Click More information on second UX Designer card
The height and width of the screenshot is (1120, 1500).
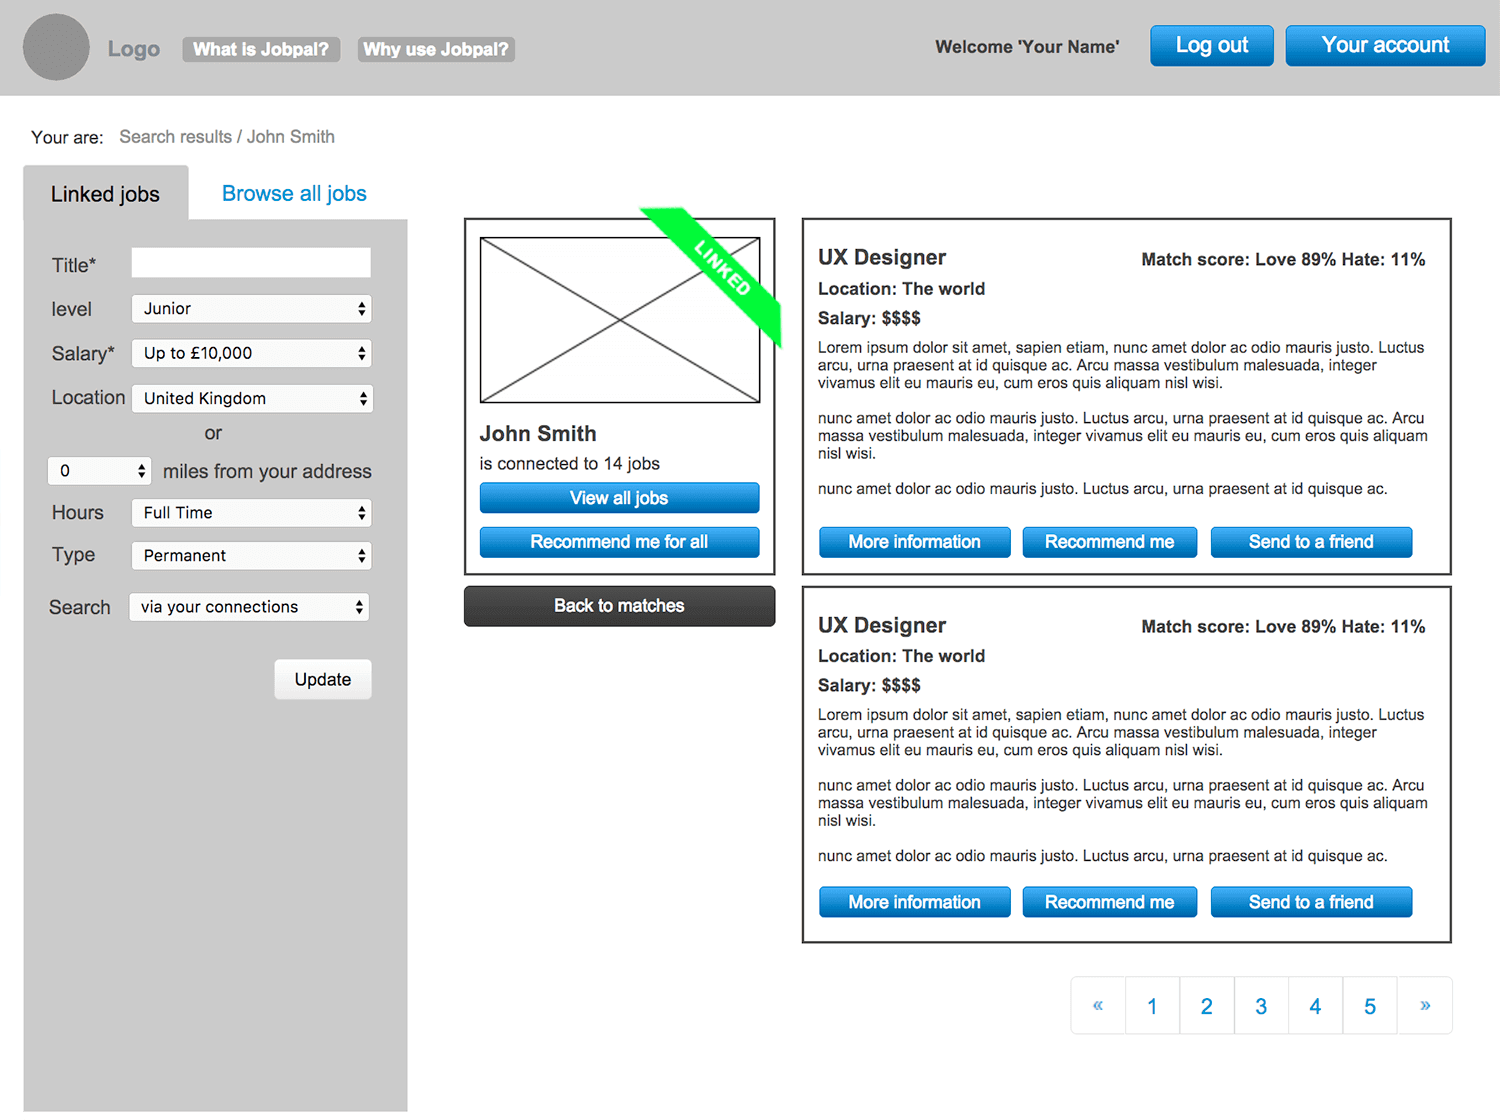click(x=915, y=902)
